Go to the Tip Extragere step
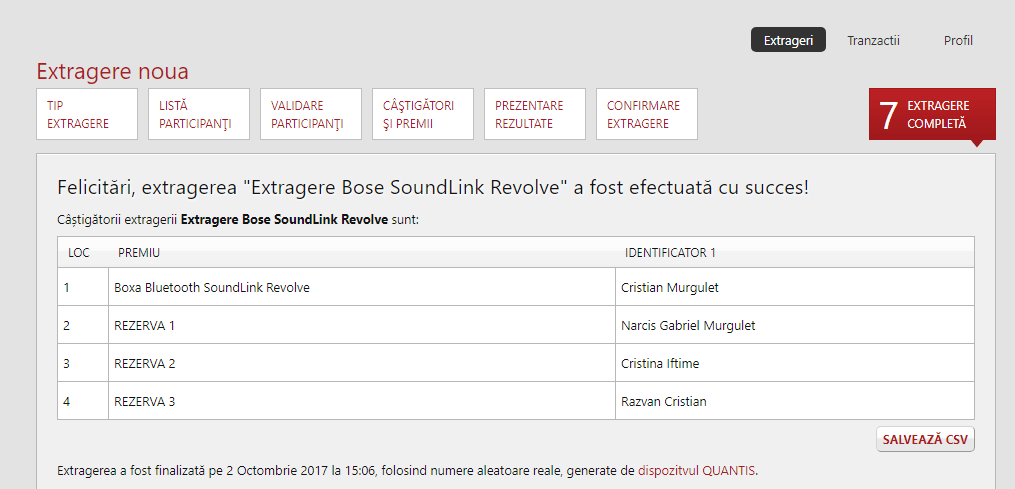Screen dimensions: 1015x489 (86, 115)
